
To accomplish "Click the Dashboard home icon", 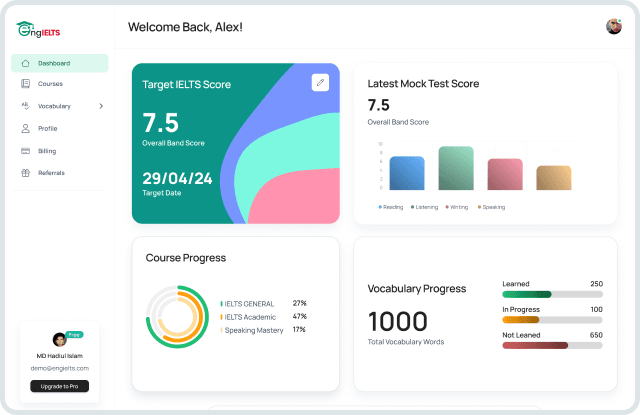I will pos(25,63).
